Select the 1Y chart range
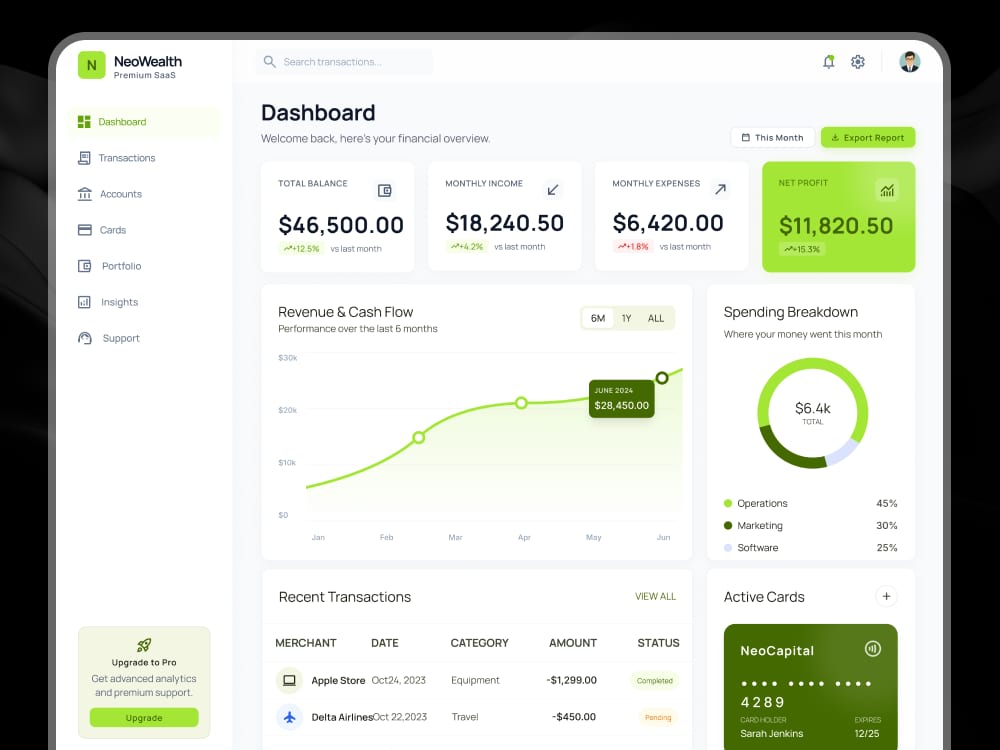Screen dimensions: 1000x750 point(626,318)
